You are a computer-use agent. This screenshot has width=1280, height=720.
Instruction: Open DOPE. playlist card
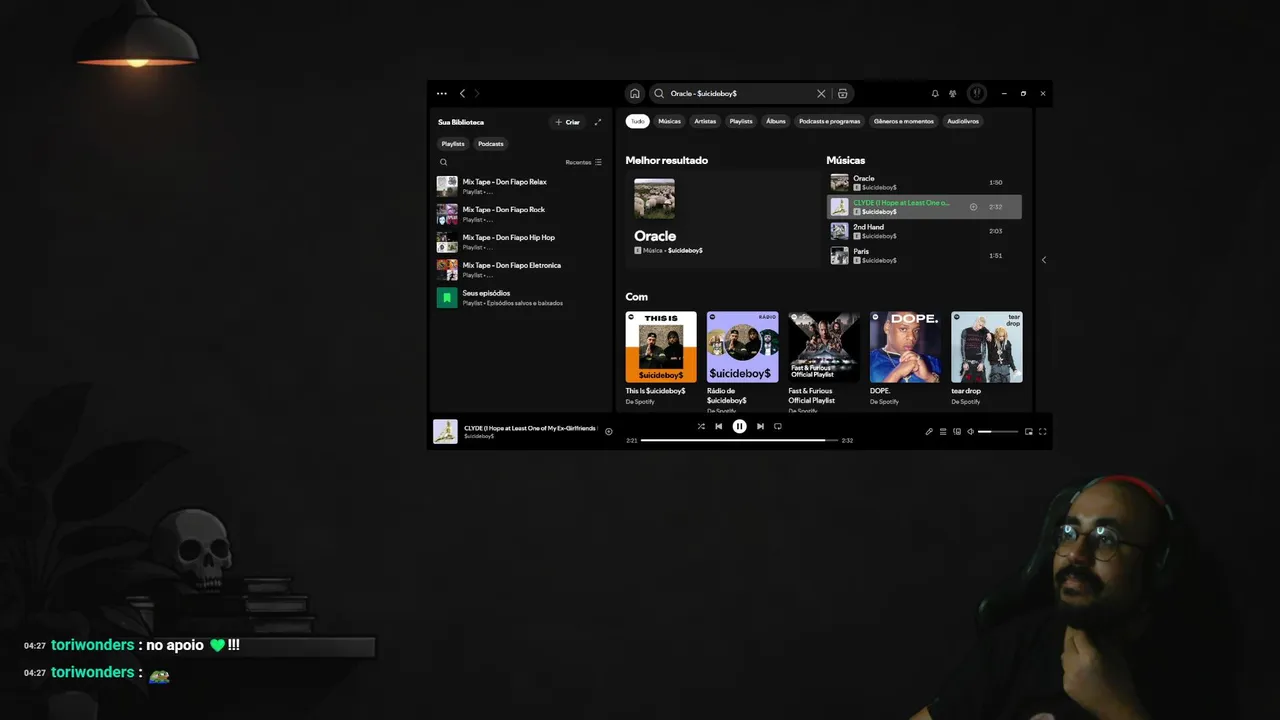point(905,359)
